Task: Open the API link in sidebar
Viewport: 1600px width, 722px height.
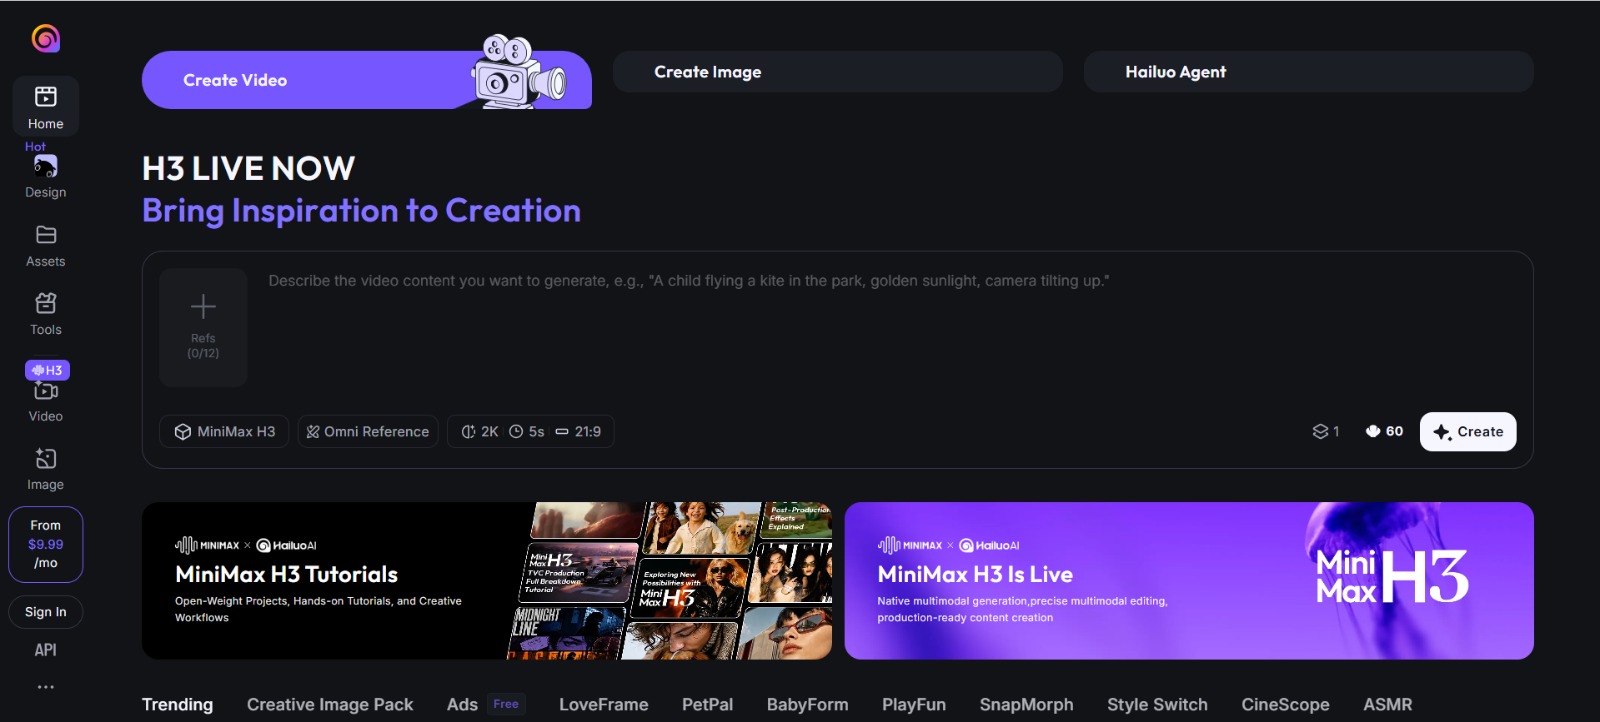Action: 46,650
